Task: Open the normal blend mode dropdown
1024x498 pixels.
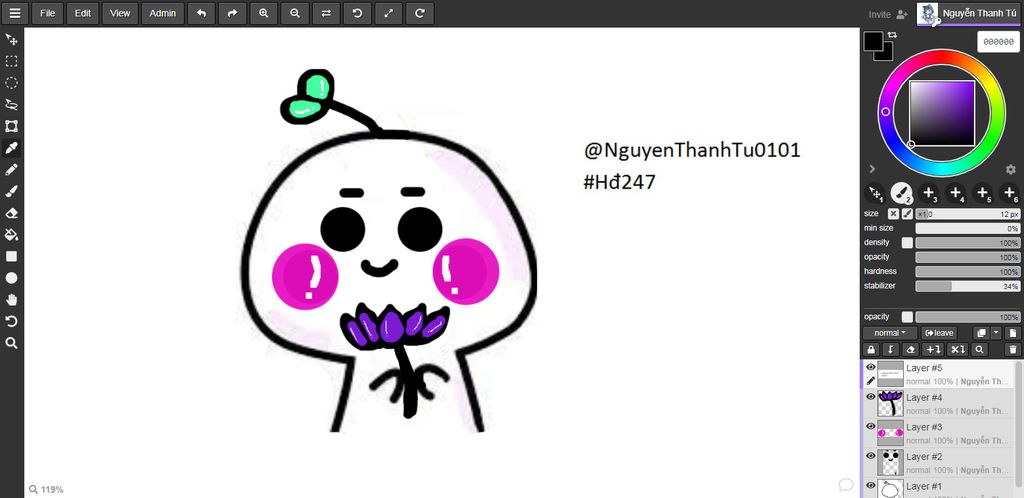Action: tap(890, 333)
